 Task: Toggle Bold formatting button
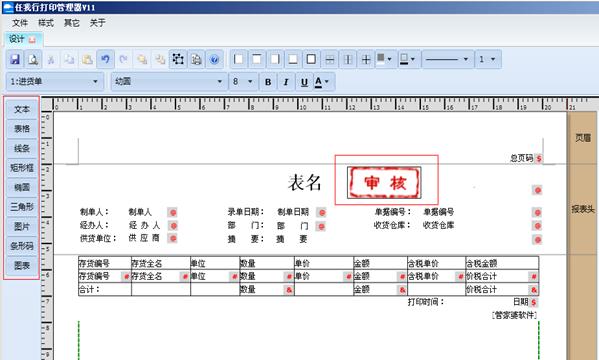click(268, 82)
